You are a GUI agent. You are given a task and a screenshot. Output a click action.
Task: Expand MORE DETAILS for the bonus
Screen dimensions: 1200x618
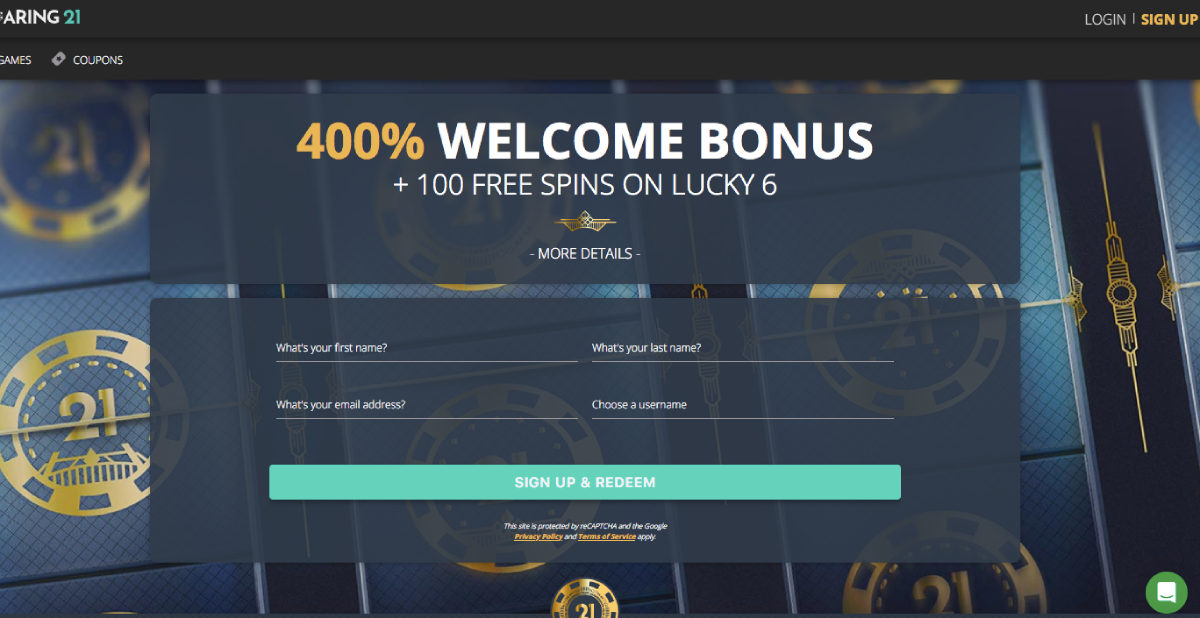coord(585,254)
